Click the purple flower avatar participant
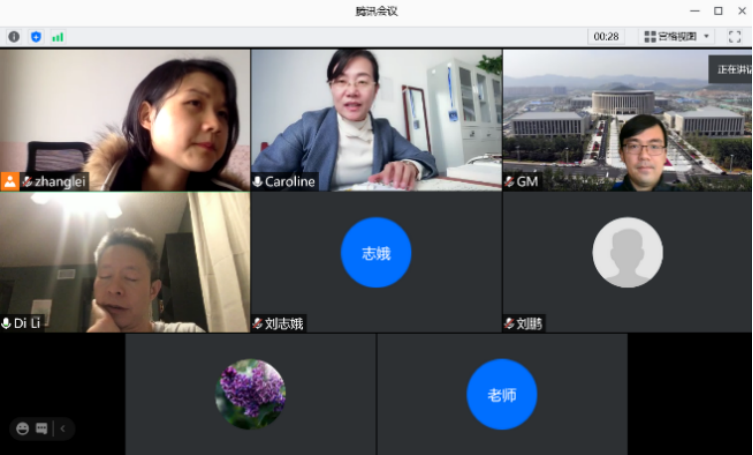The height and width of the screenshot is (455, 753). click(250, 394)
